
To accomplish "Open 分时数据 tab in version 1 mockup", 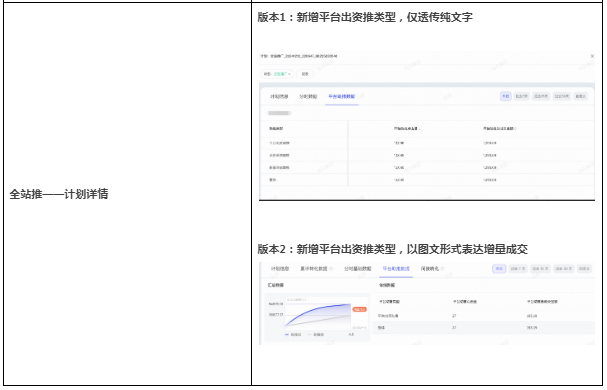I will coord(308,96).
